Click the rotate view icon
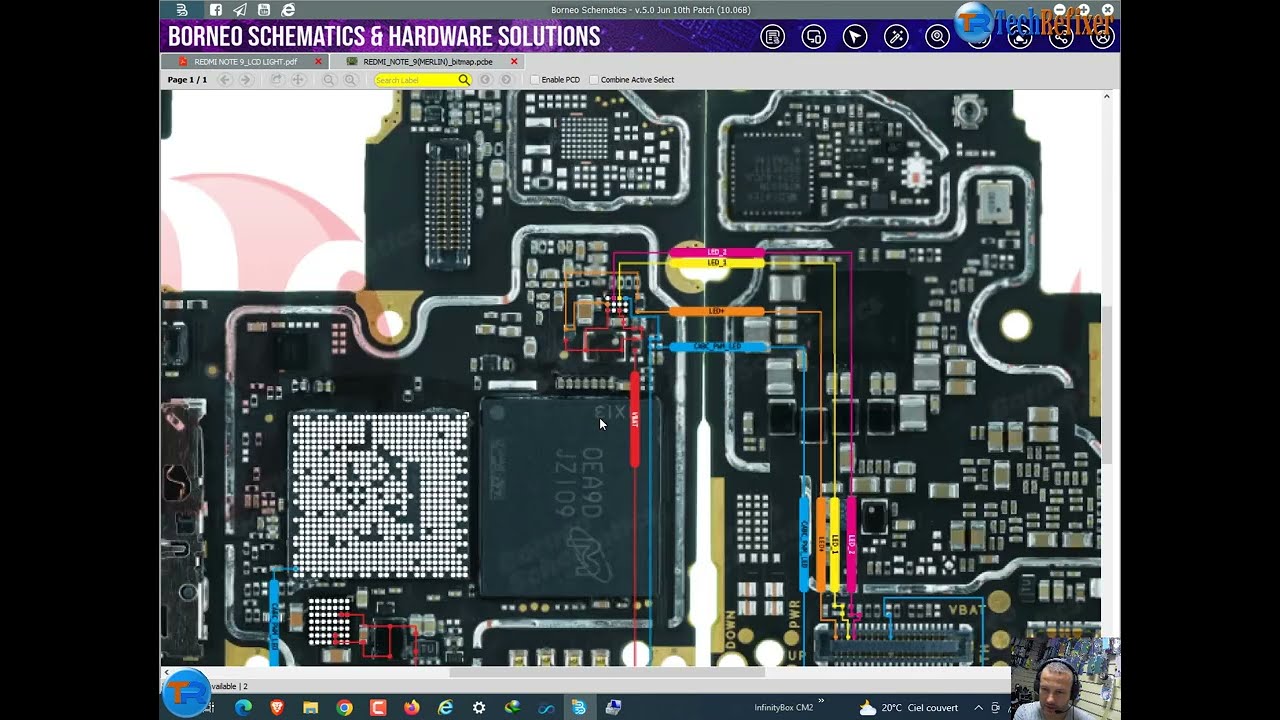This screenshot has width=1280, height=720. [x=277, y=80]
